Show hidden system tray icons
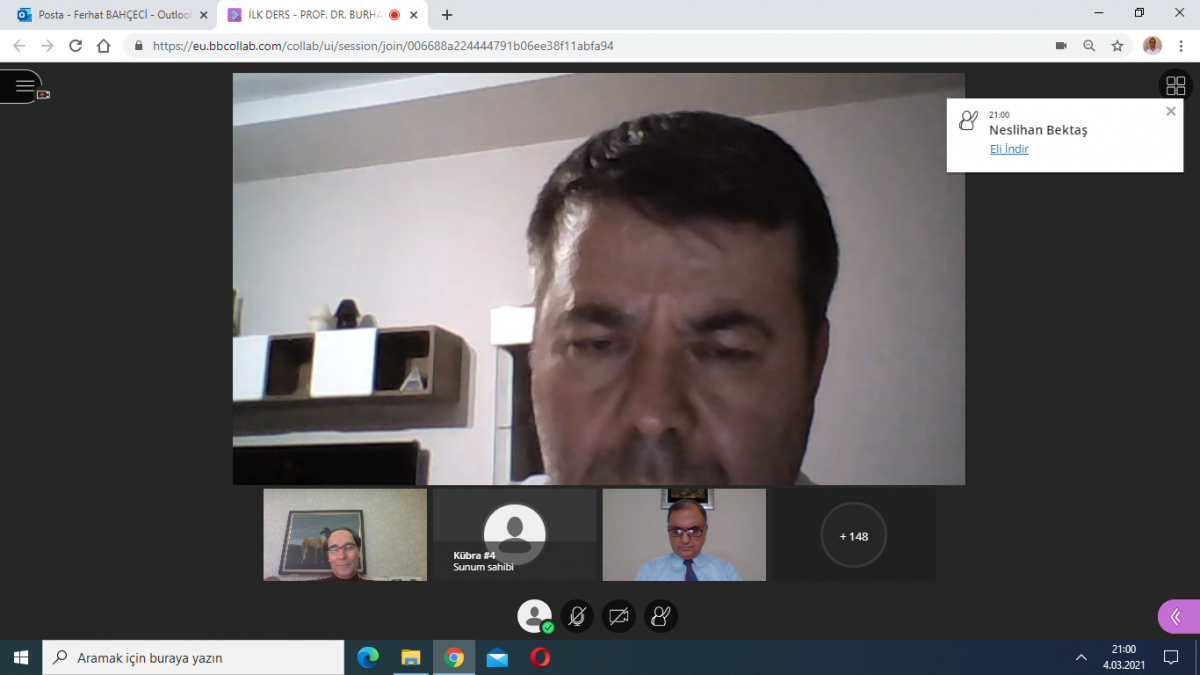The width and height of the screenshot is (1200, 675). [x=1081, y=657]
